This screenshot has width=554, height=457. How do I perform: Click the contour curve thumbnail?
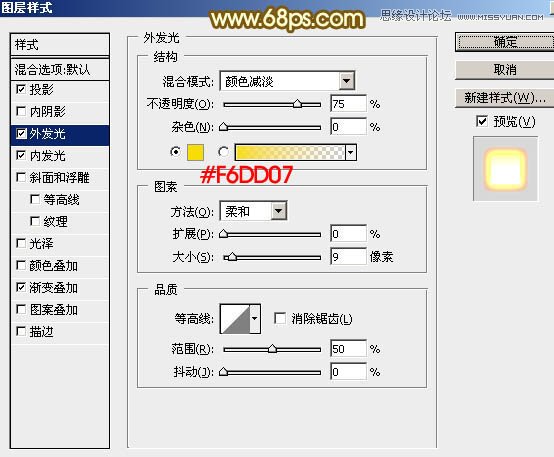235,318
